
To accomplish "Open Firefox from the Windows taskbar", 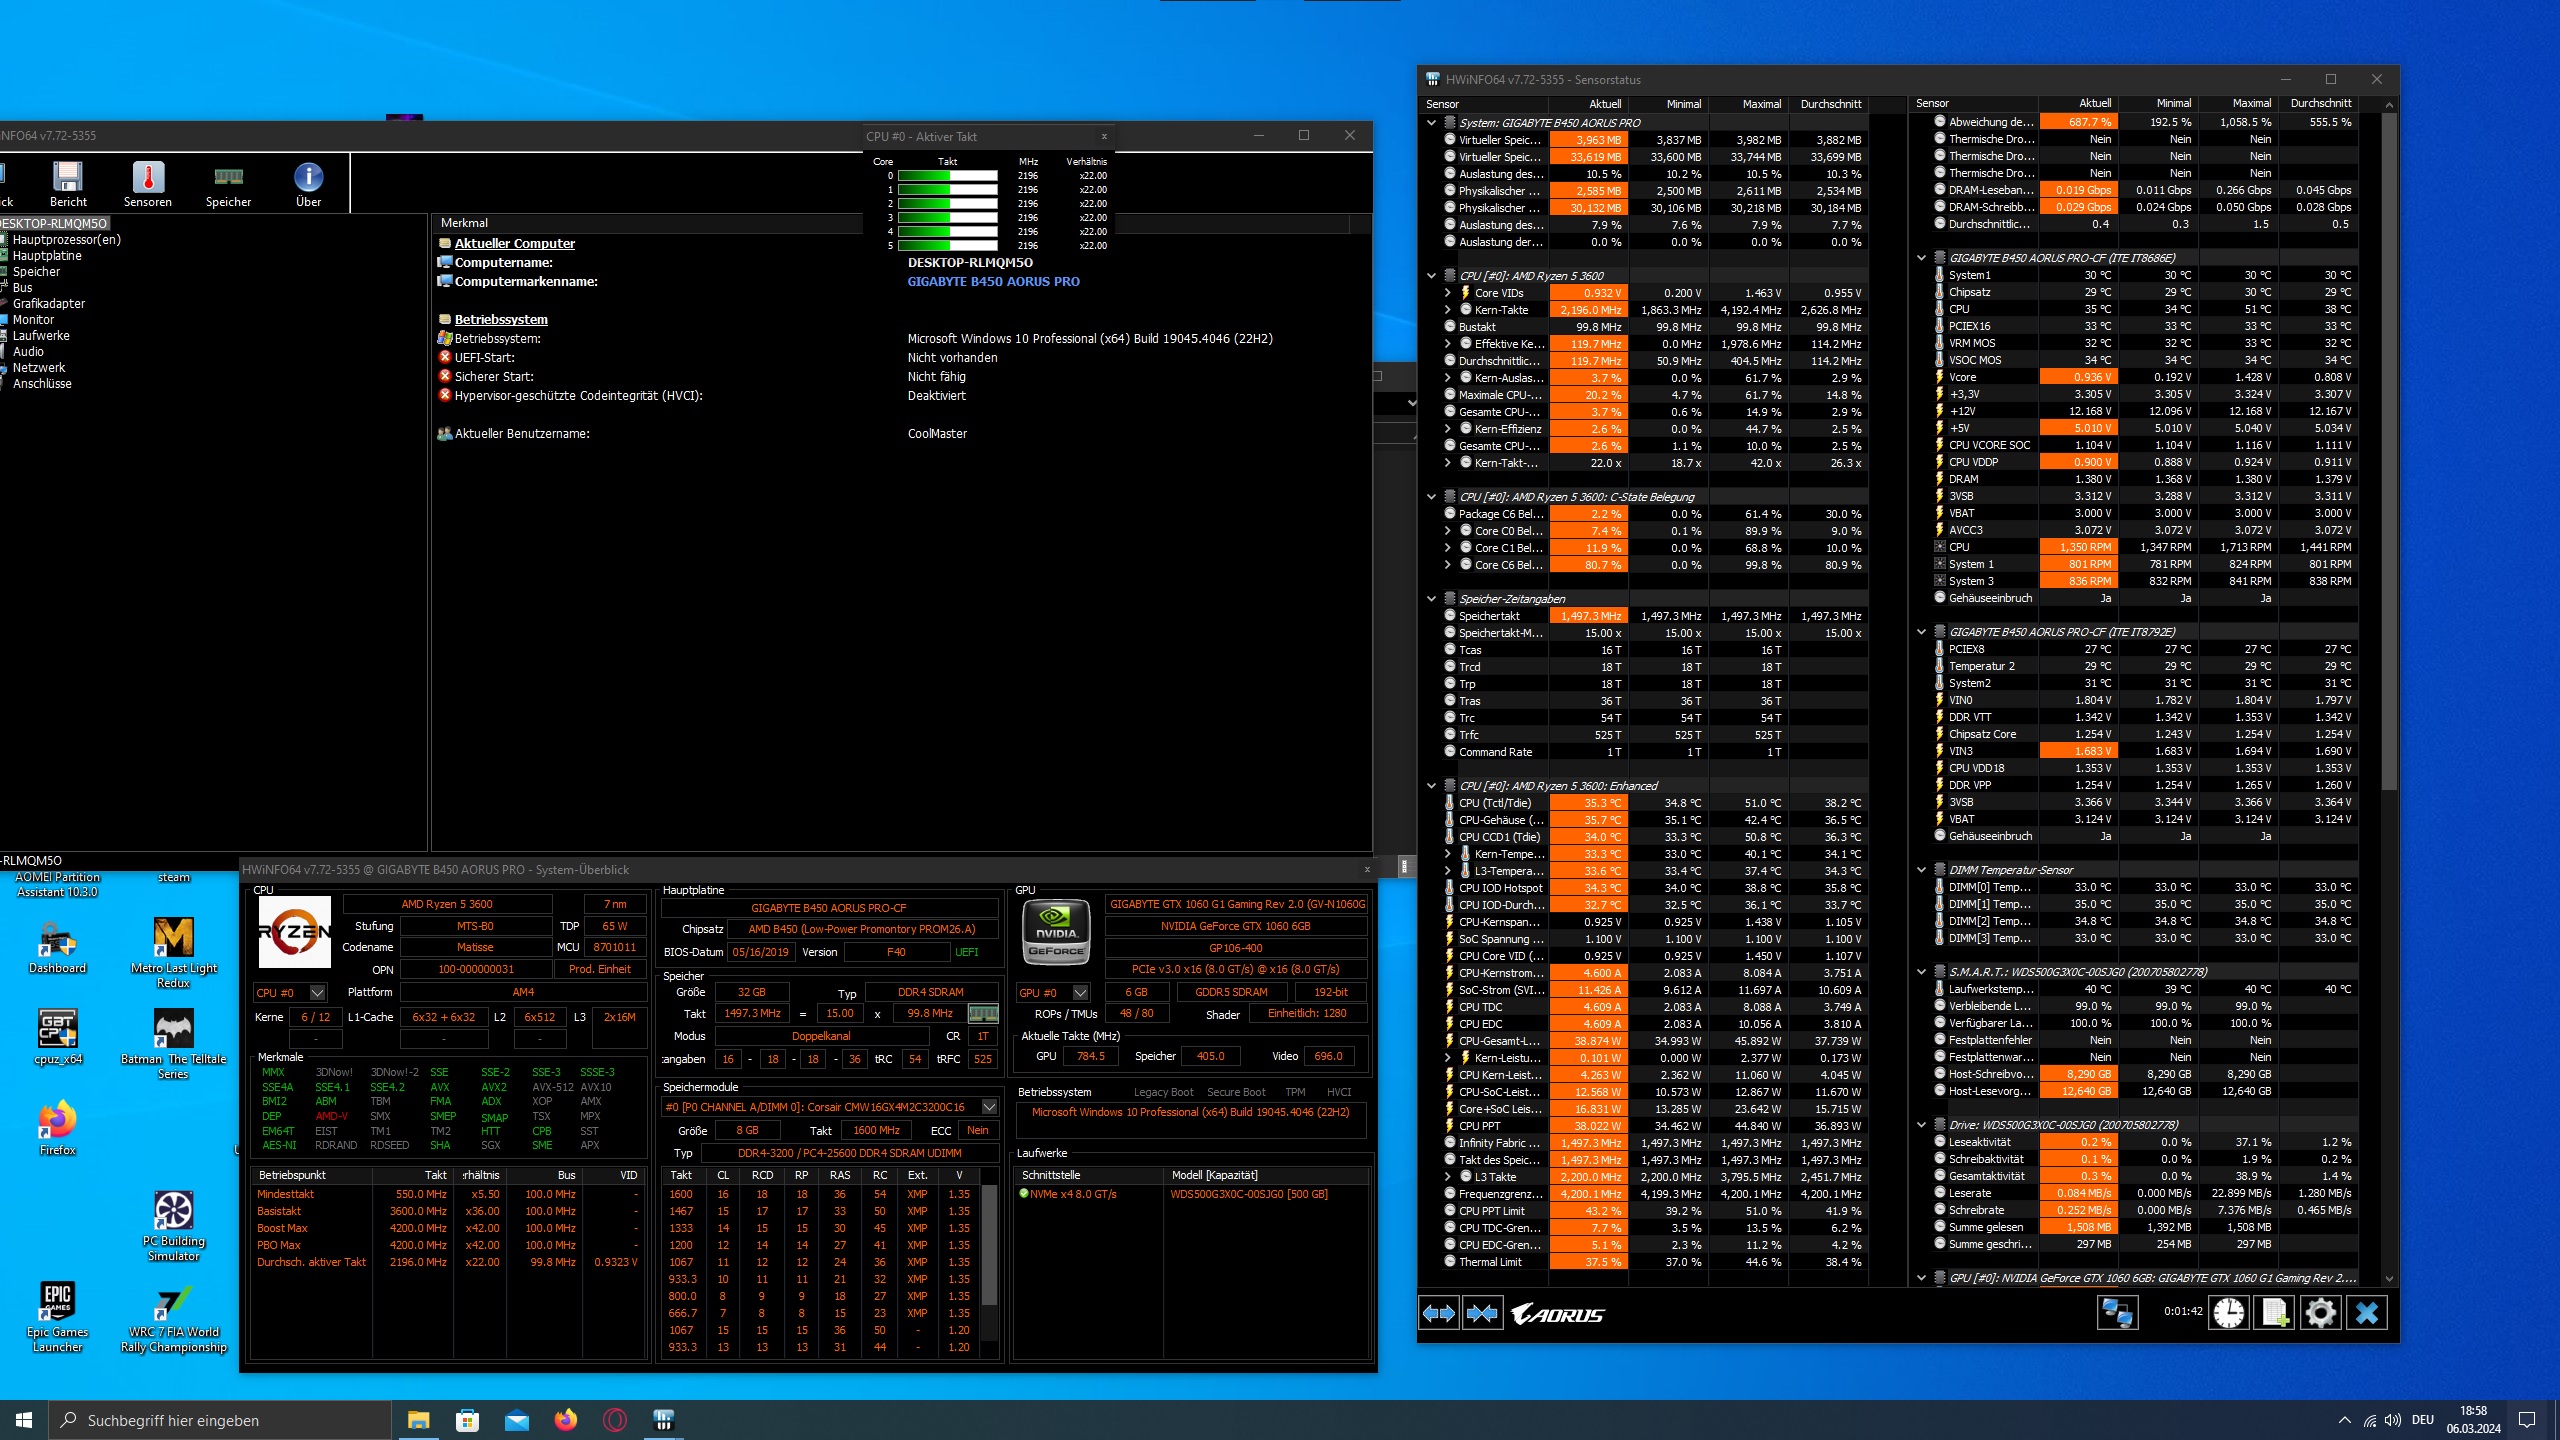I will coord(566,1420).
